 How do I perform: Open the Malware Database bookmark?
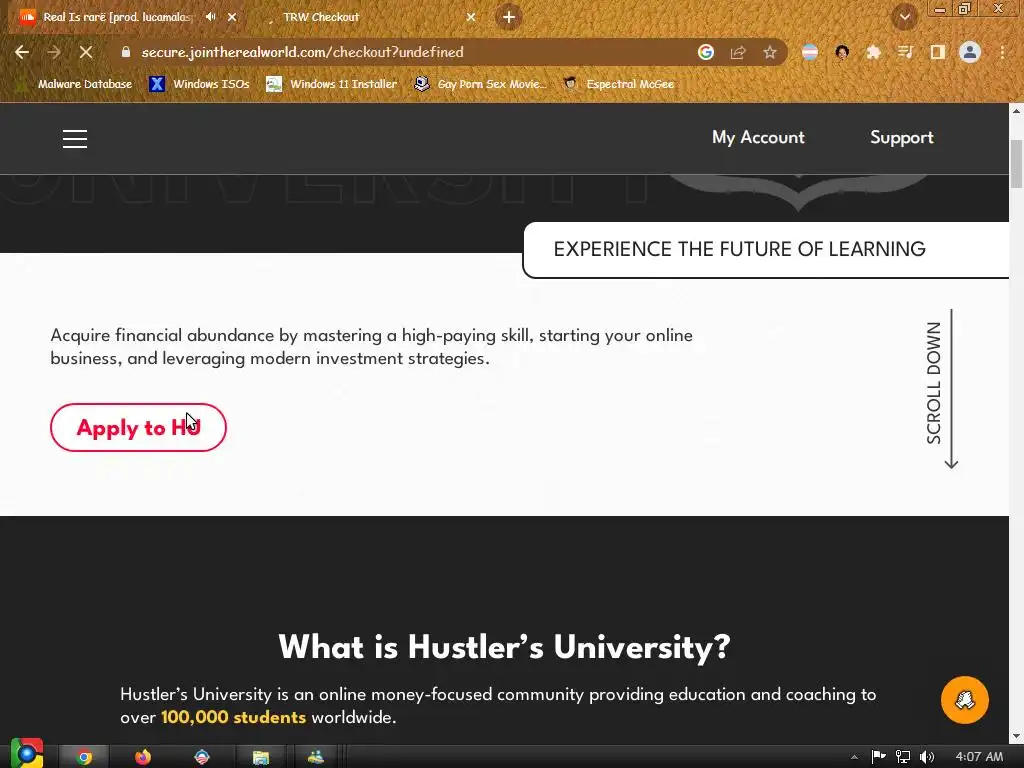click(x=73, y=84)
